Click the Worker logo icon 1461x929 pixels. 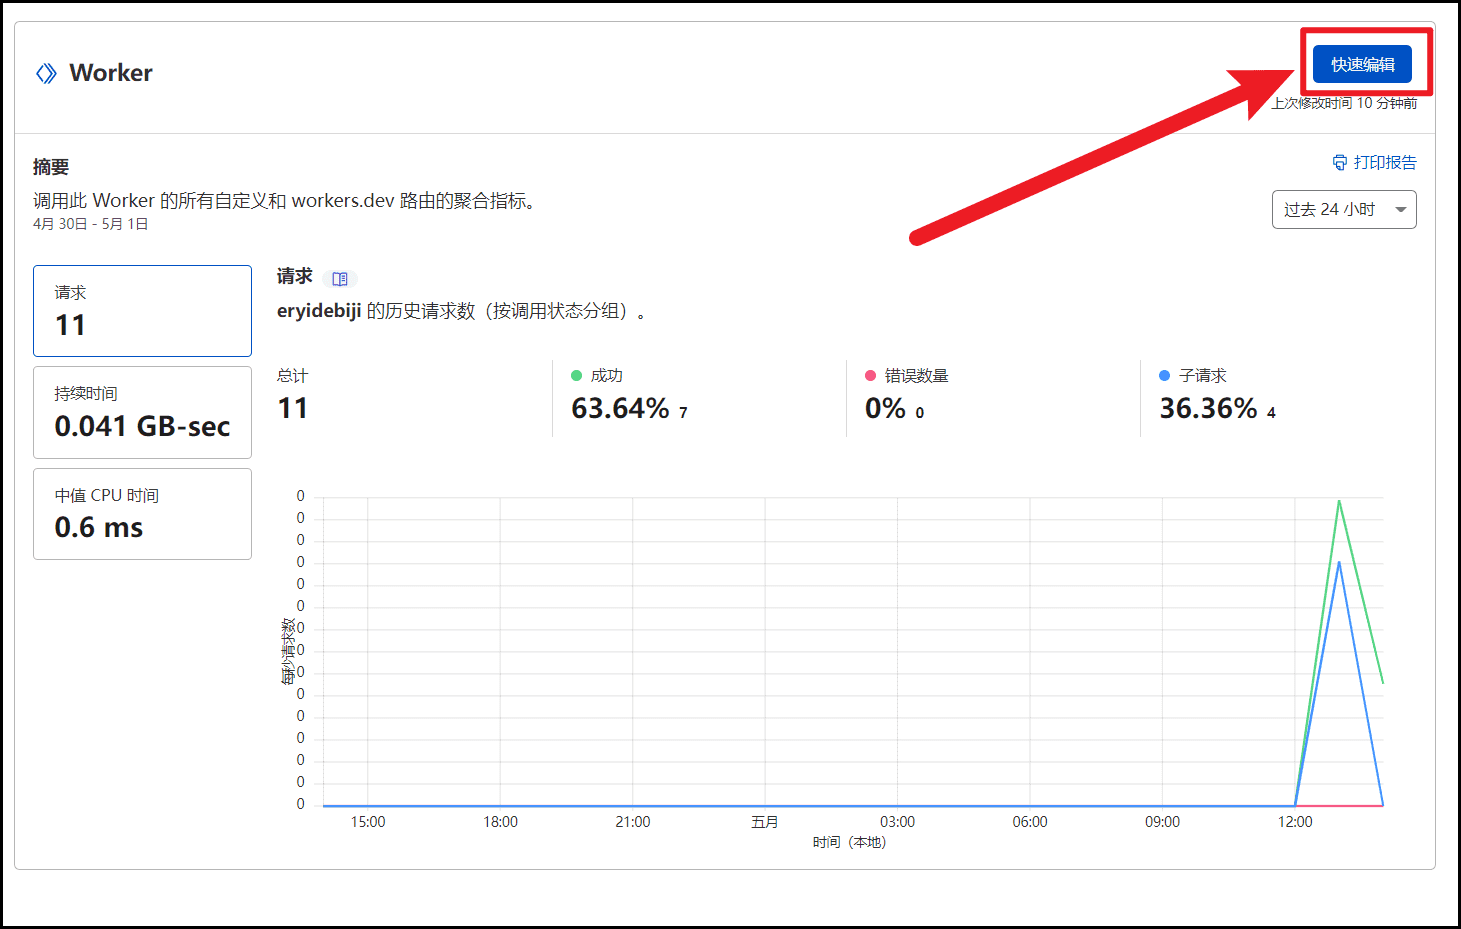[x=46, y=73]
